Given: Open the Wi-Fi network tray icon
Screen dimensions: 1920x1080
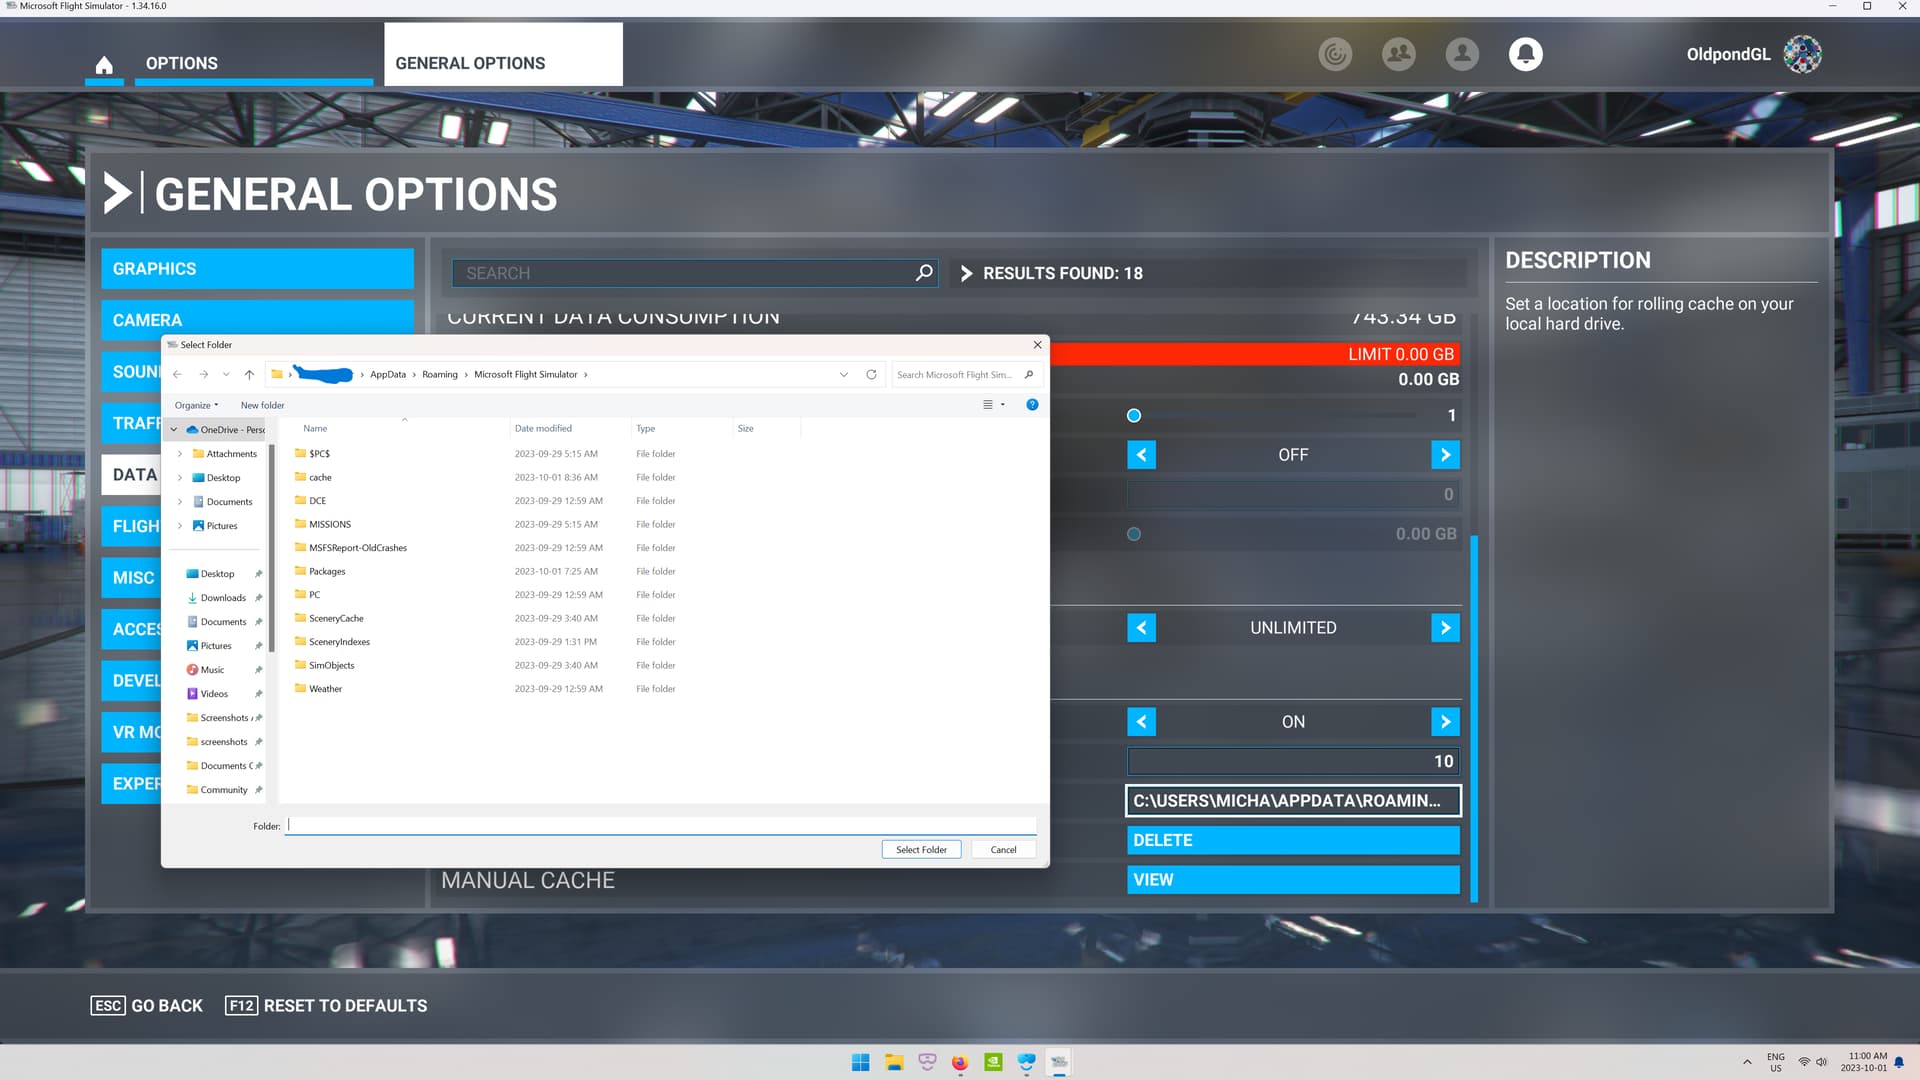Looking at the screenshot, I should [1804, 1062].
